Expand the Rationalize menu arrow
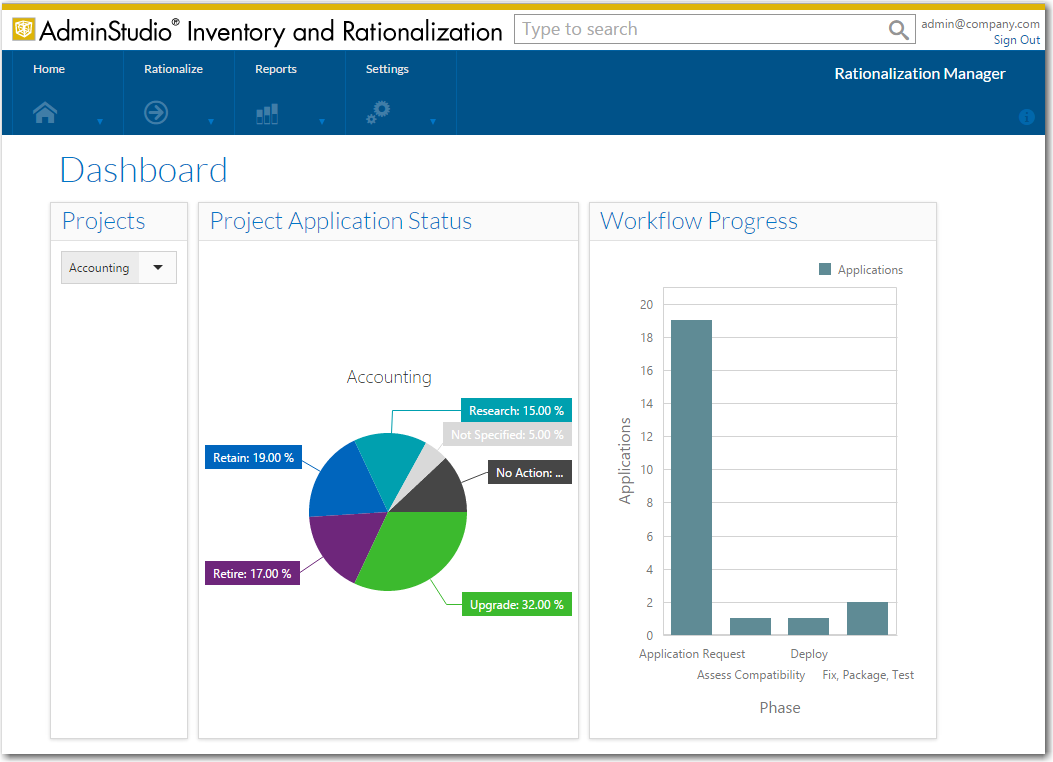Image resolution: width=1053 pixels, height=762 pixels. pyautogui.click(x=211, y=122)
